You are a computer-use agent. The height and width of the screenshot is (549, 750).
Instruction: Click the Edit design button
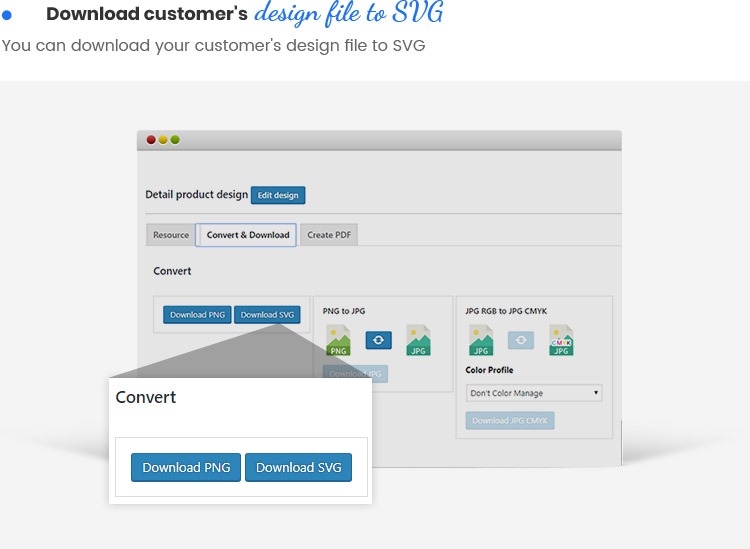[x=278, y=195]
